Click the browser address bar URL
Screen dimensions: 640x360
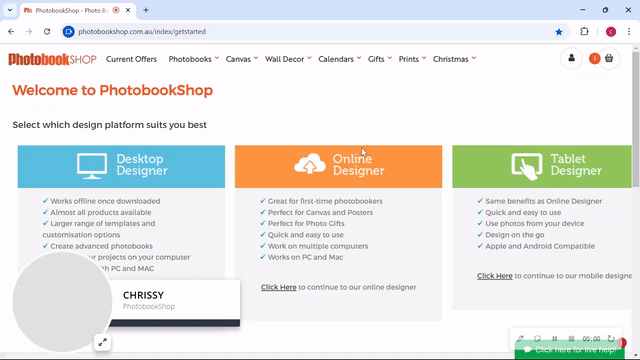(142, 31)
